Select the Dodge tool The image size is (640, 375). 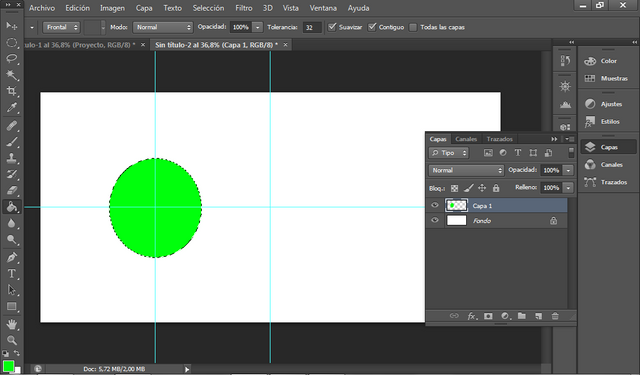pyautogui.click(x=12, y=240)
